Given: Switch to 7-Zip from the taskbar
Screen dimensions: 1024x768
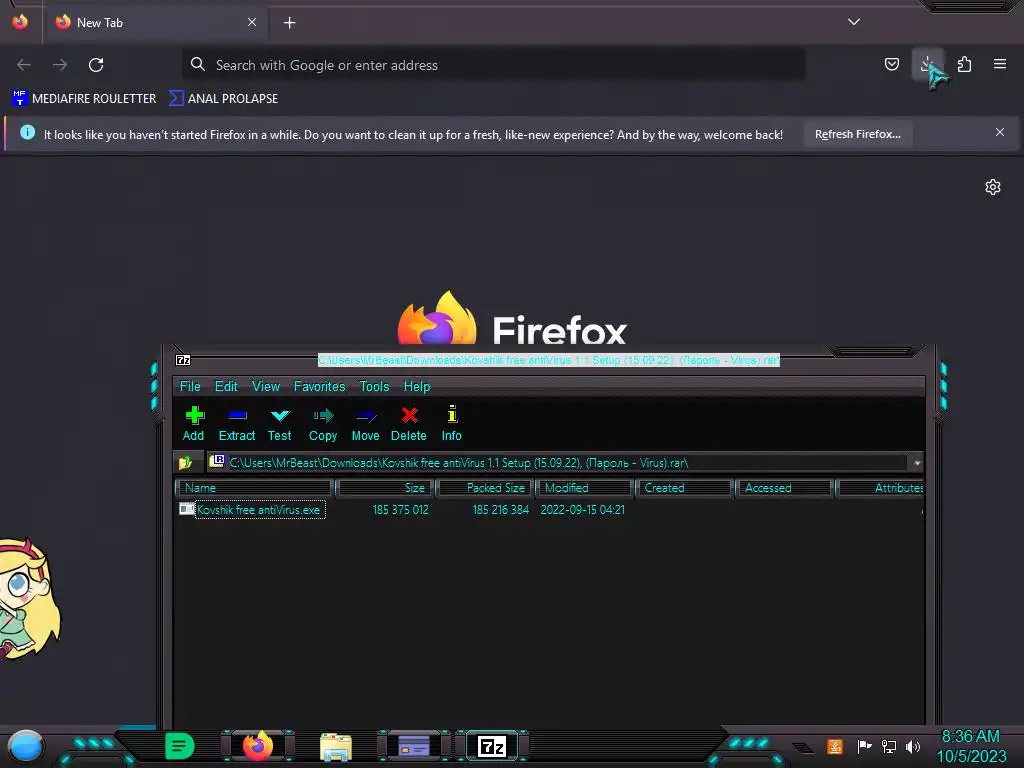Looking at the screenshot, I should 492,746.
